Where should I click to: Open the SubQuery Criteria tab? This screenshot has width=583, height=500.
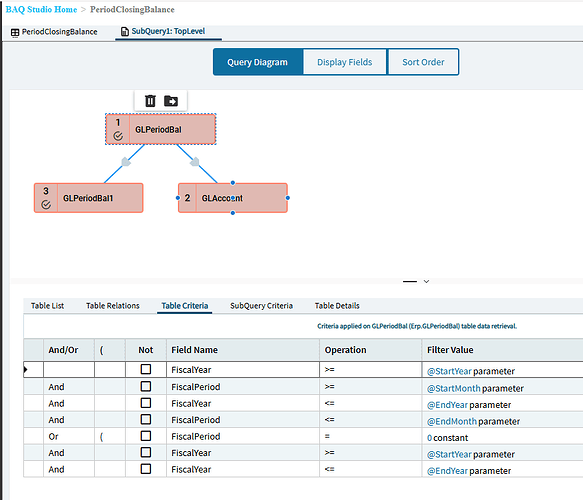coord(261,306)
